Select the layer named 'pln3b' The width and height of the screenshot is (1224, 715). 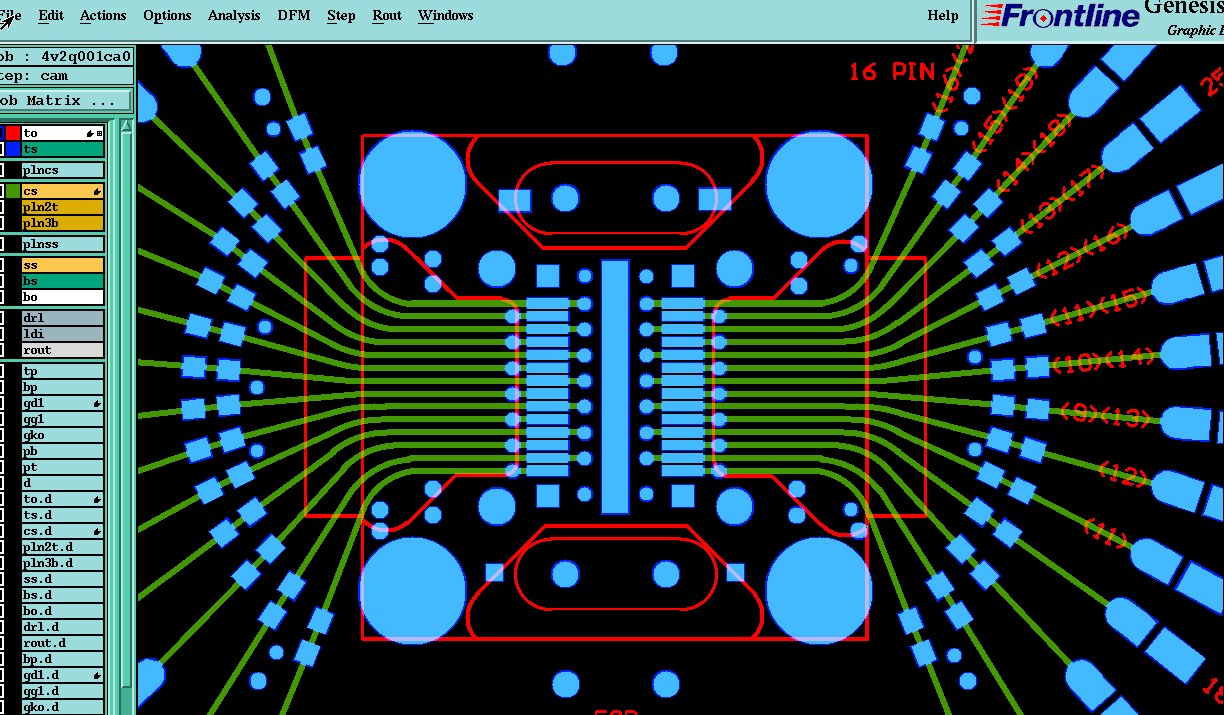[62, 223]
